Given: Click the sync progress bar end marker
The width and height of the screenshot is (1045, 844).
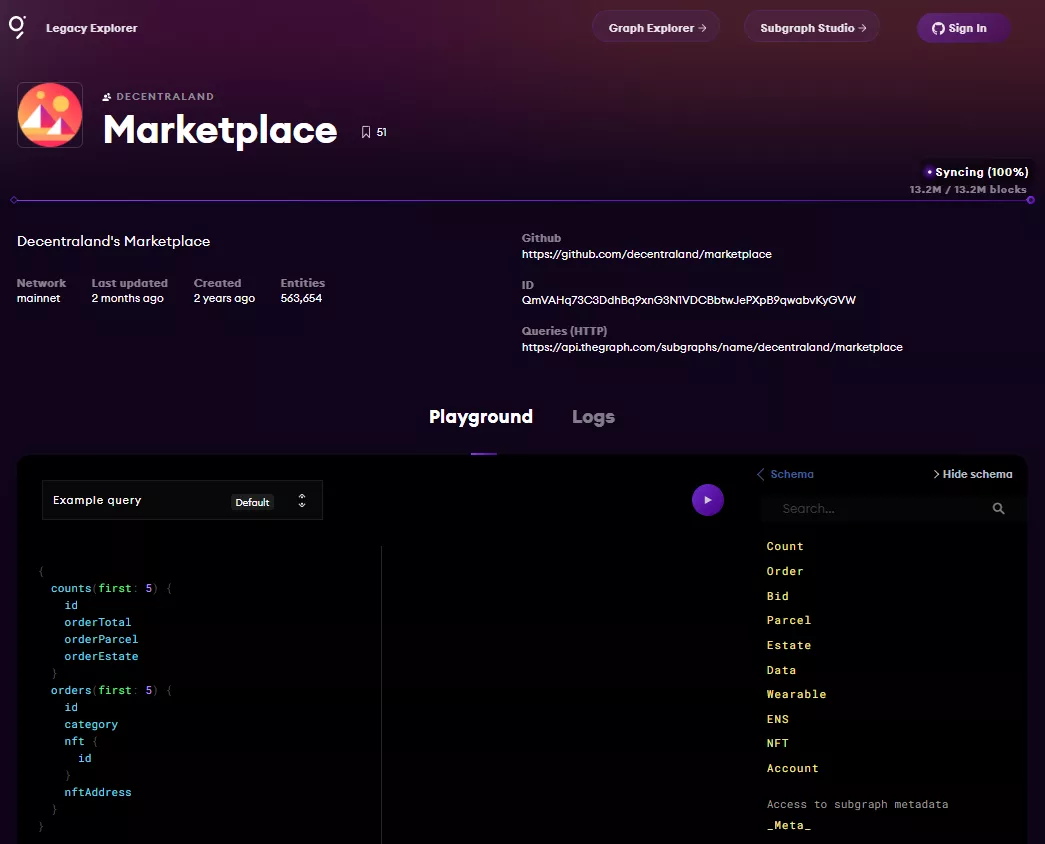Looking at the screenshot, I should 1030,200.
